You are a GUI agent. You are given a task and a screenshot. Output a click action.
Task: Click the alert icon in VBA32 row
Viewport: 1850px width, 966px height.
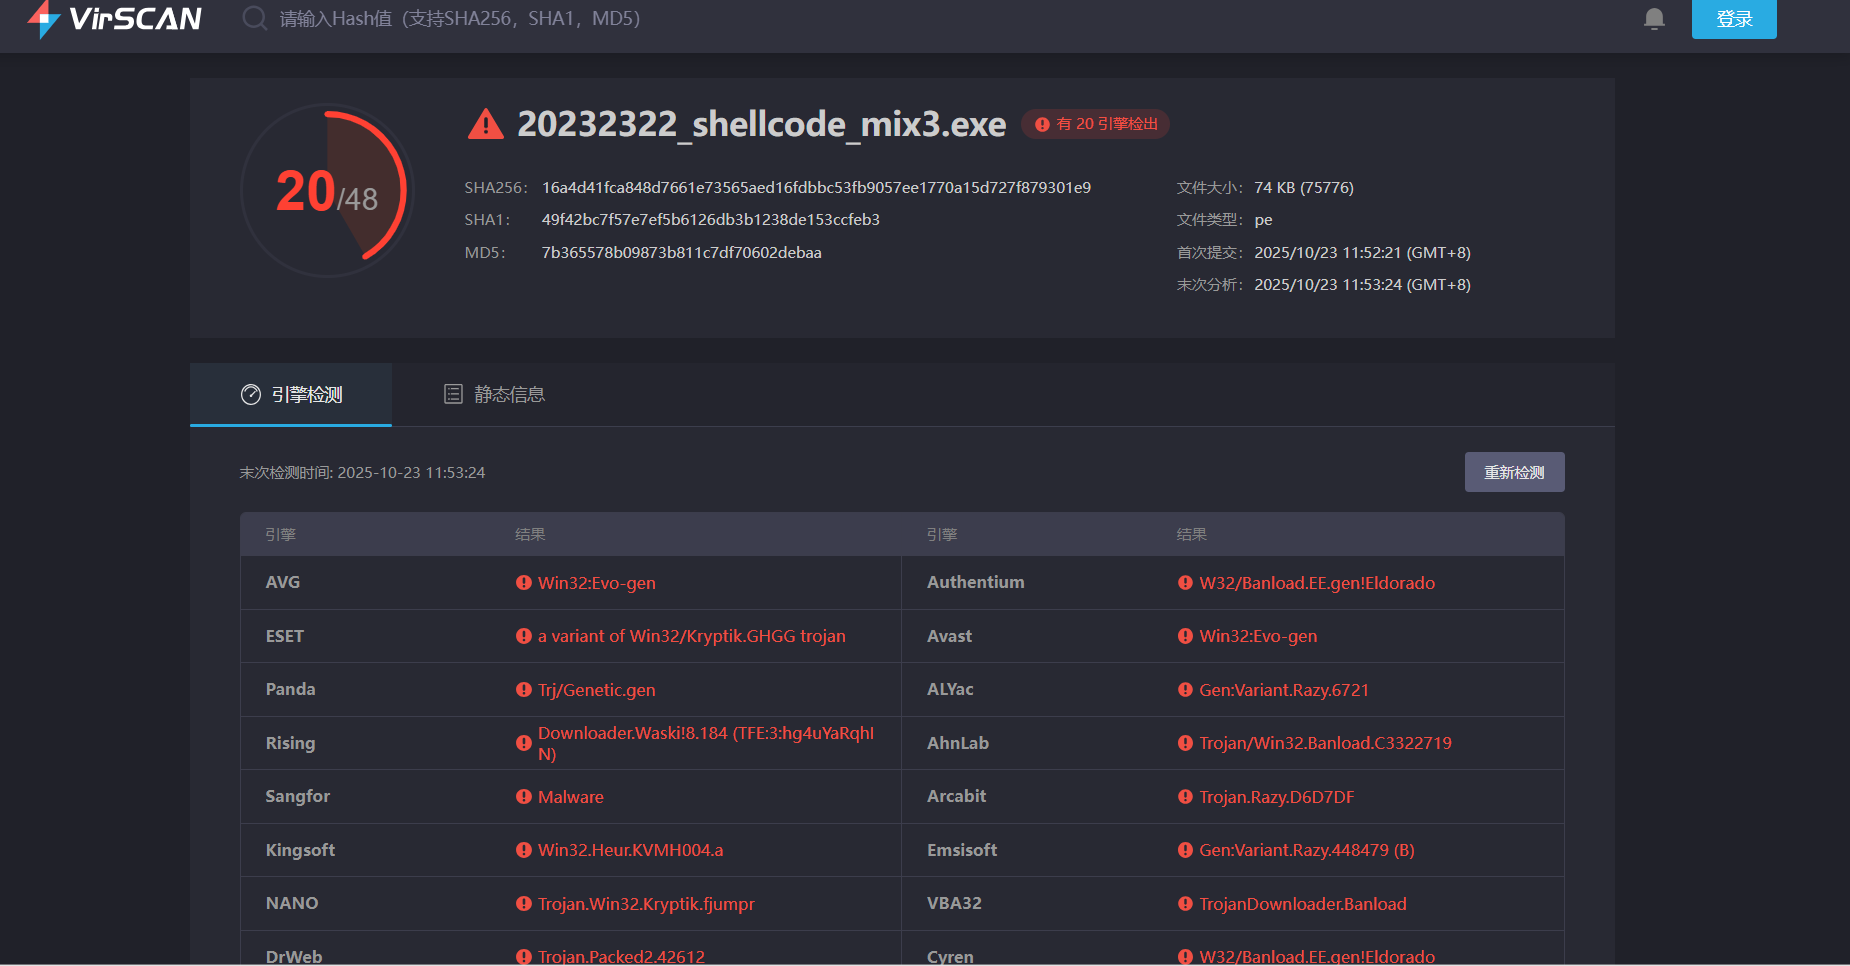pyautogui.click(x=1185, y=904)
